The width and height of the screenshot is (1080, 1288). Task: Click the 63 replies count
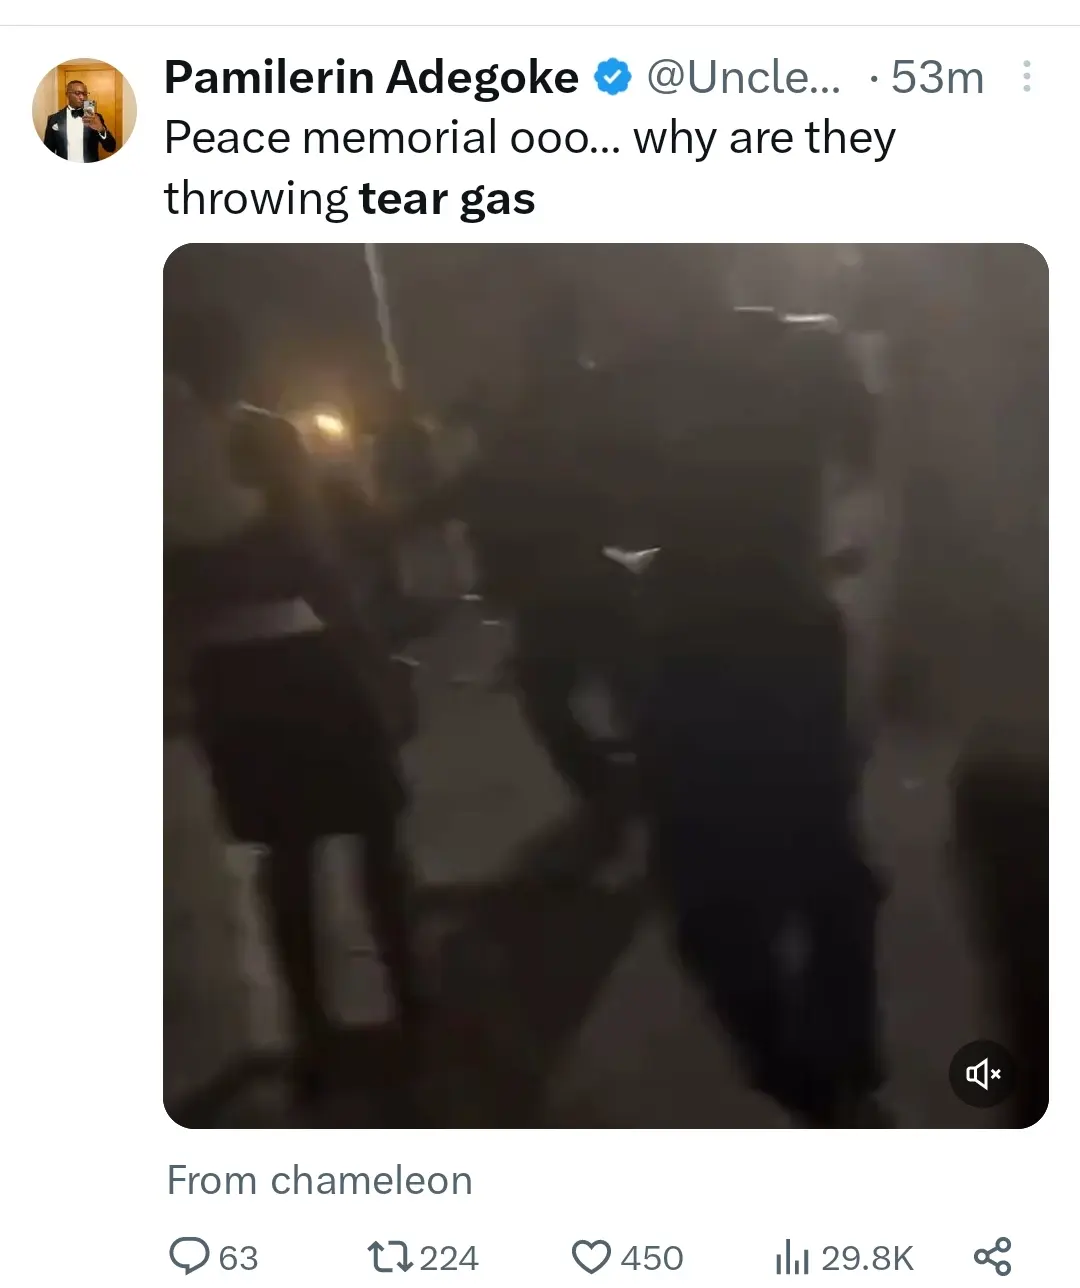238,1257
